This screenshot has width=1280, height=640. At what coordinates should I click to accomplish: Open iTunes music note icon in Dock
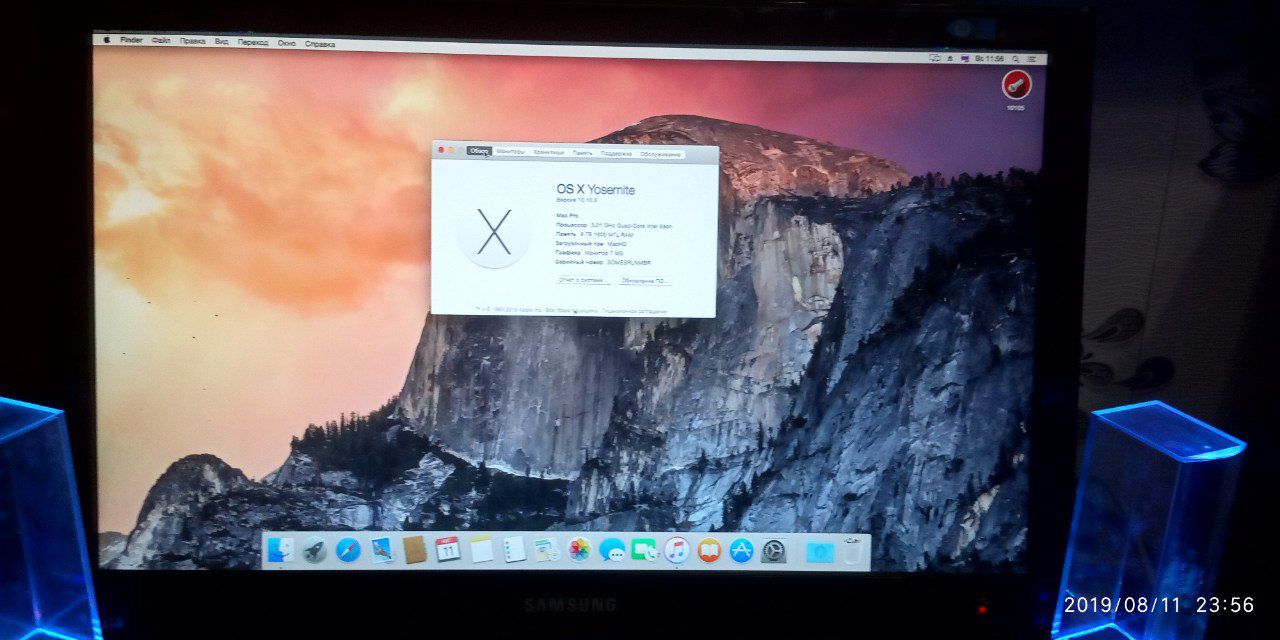tap(677, 549)
